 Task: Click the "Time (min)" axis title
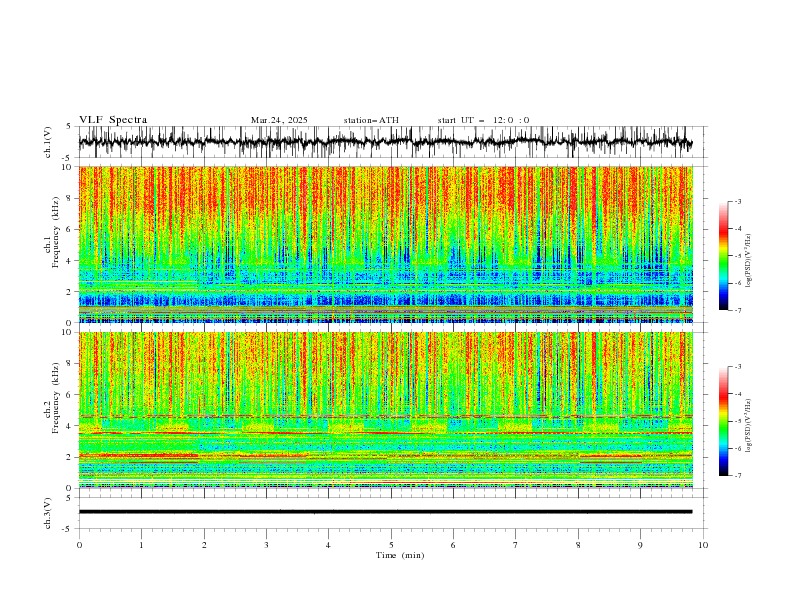(x=400, y=555)
